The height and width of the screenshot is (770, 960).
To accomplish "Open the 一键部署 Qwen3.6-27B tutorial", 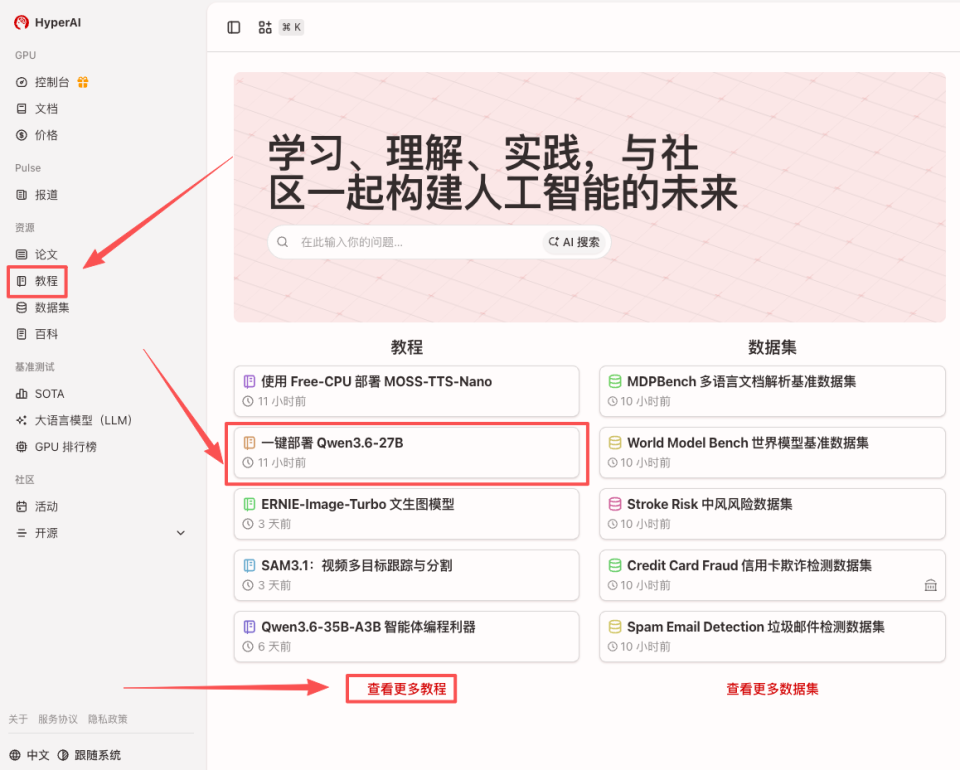I will [406, 453].
